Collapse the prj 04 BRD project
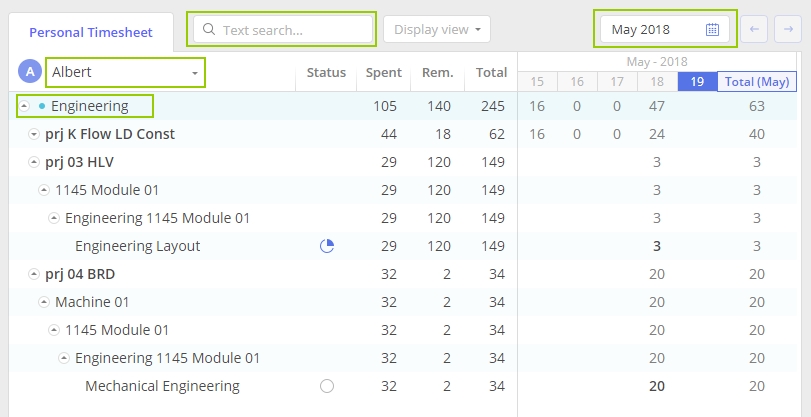 [34, 274]
